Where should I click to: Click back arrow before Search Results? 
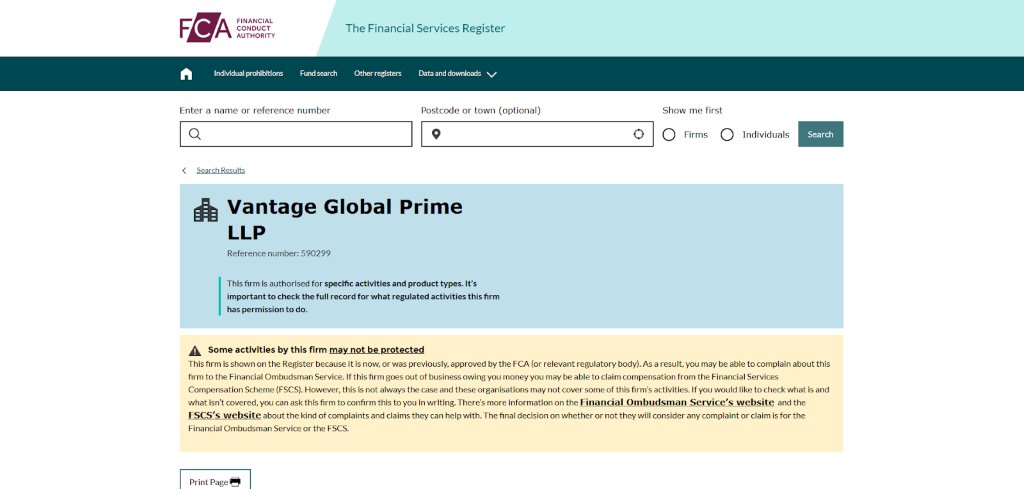[184, 170]
